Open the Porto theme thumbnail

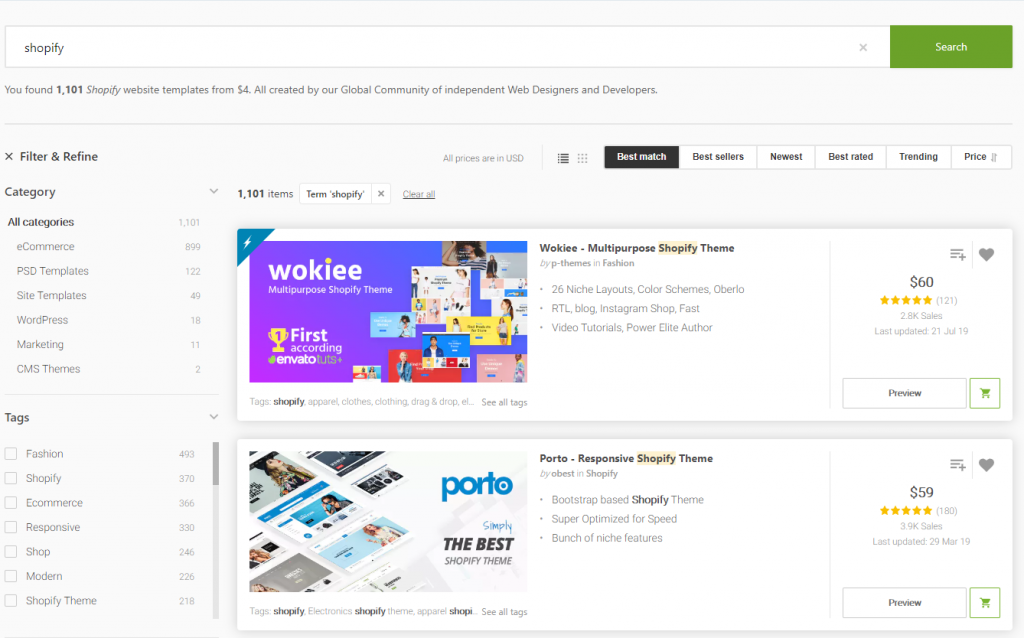pos(388,521)
